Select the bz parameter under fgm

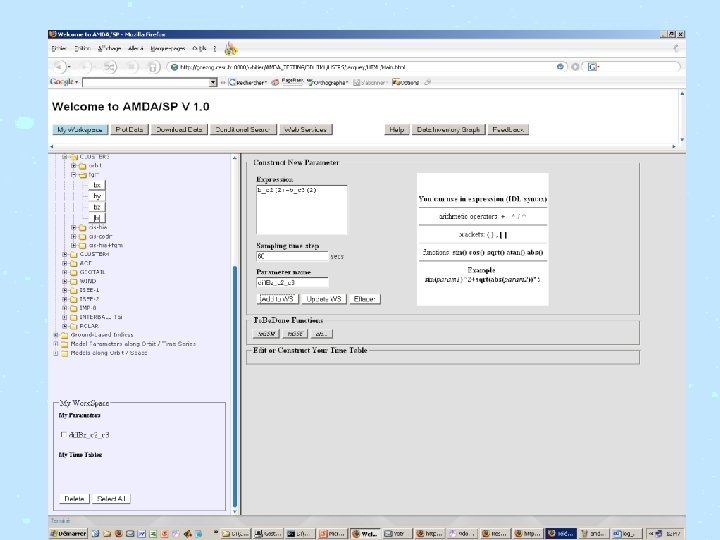click(97, 207)
